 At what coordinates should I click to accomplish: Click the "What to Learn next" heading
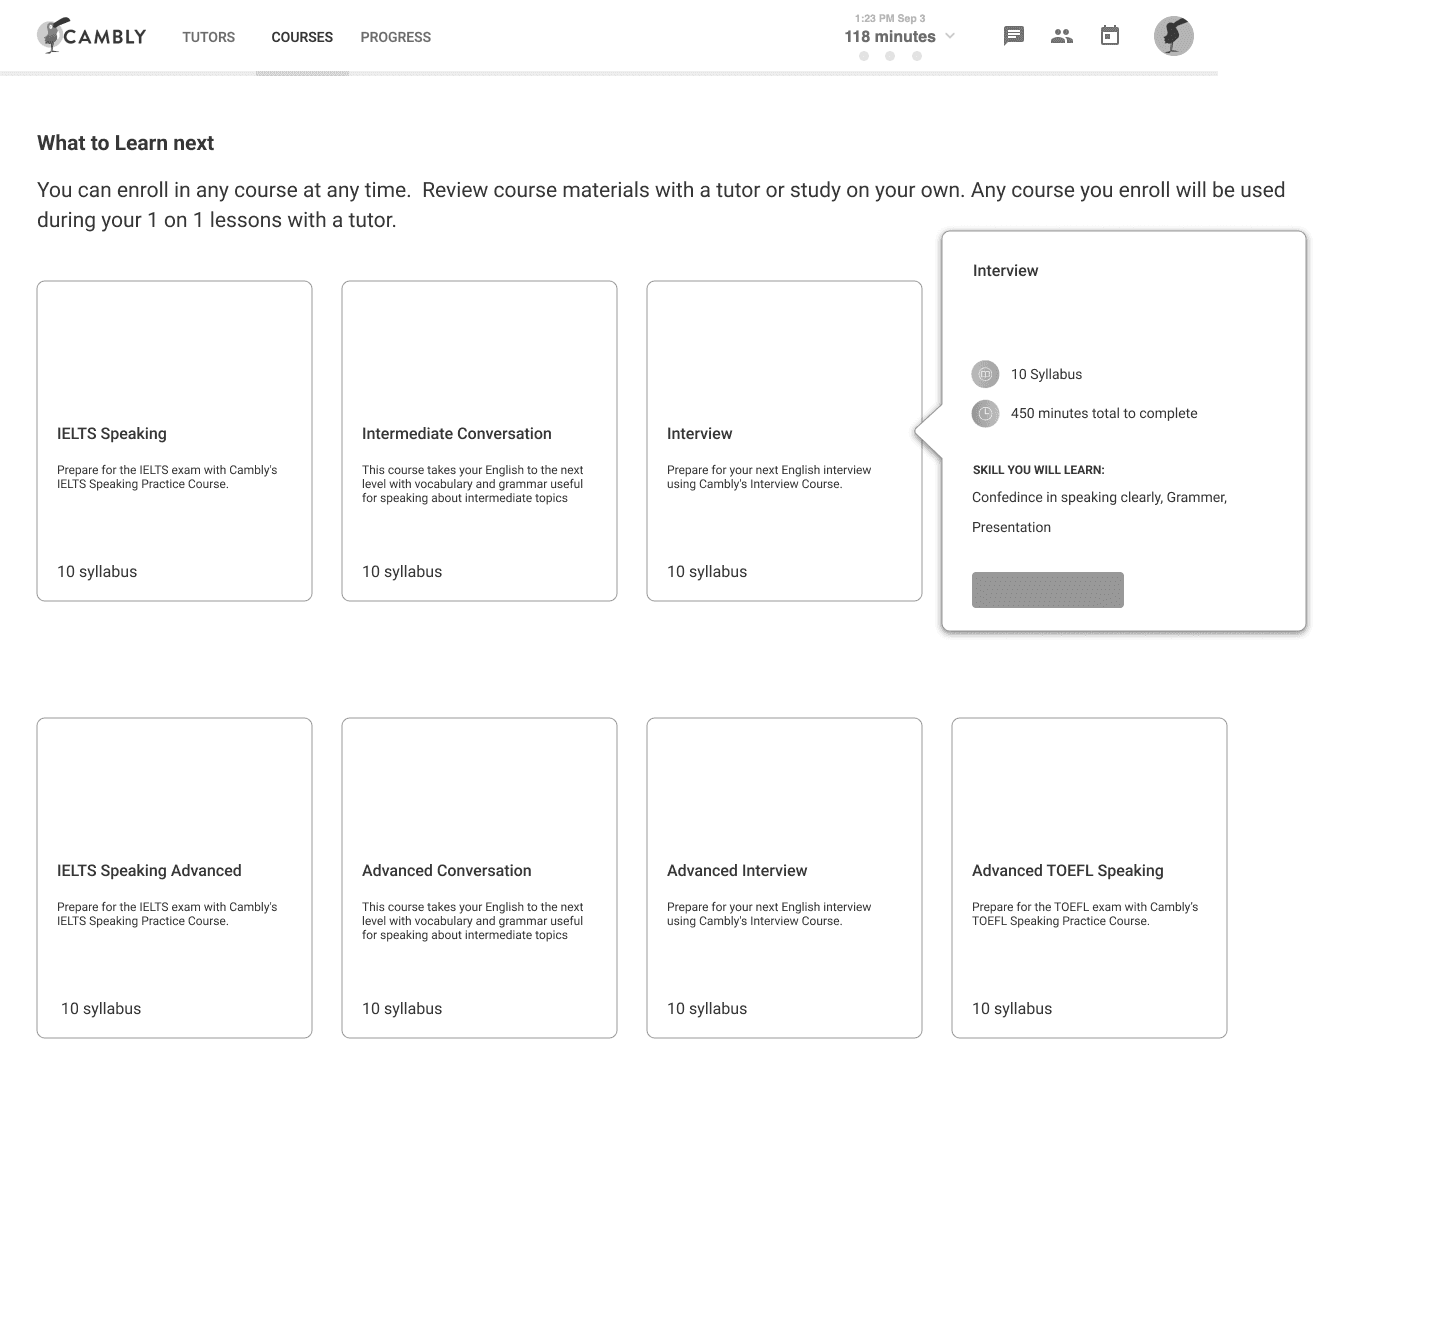tap(126, 143)
